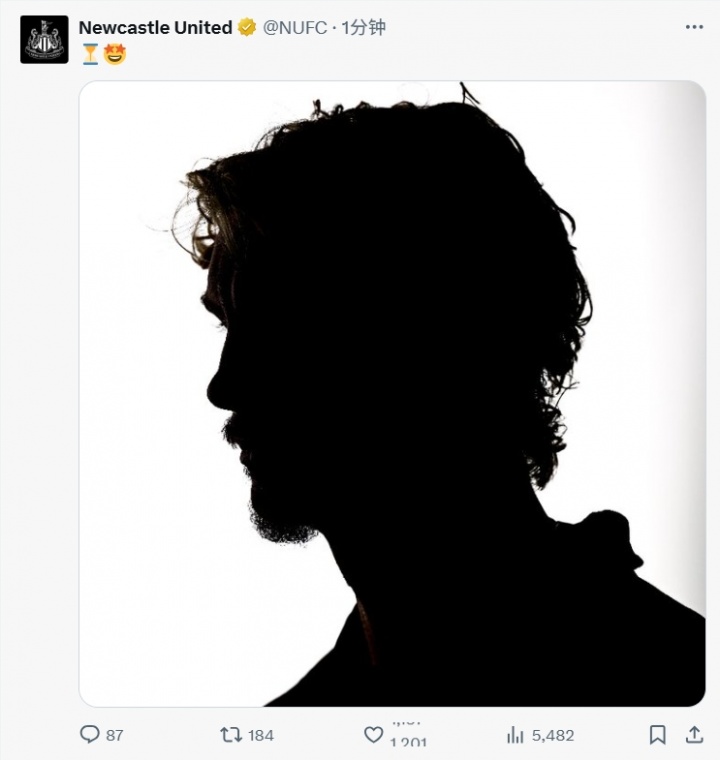Share the tweet with the upload arrow icon
720x760 pixels.
click(x=694, y=735)
